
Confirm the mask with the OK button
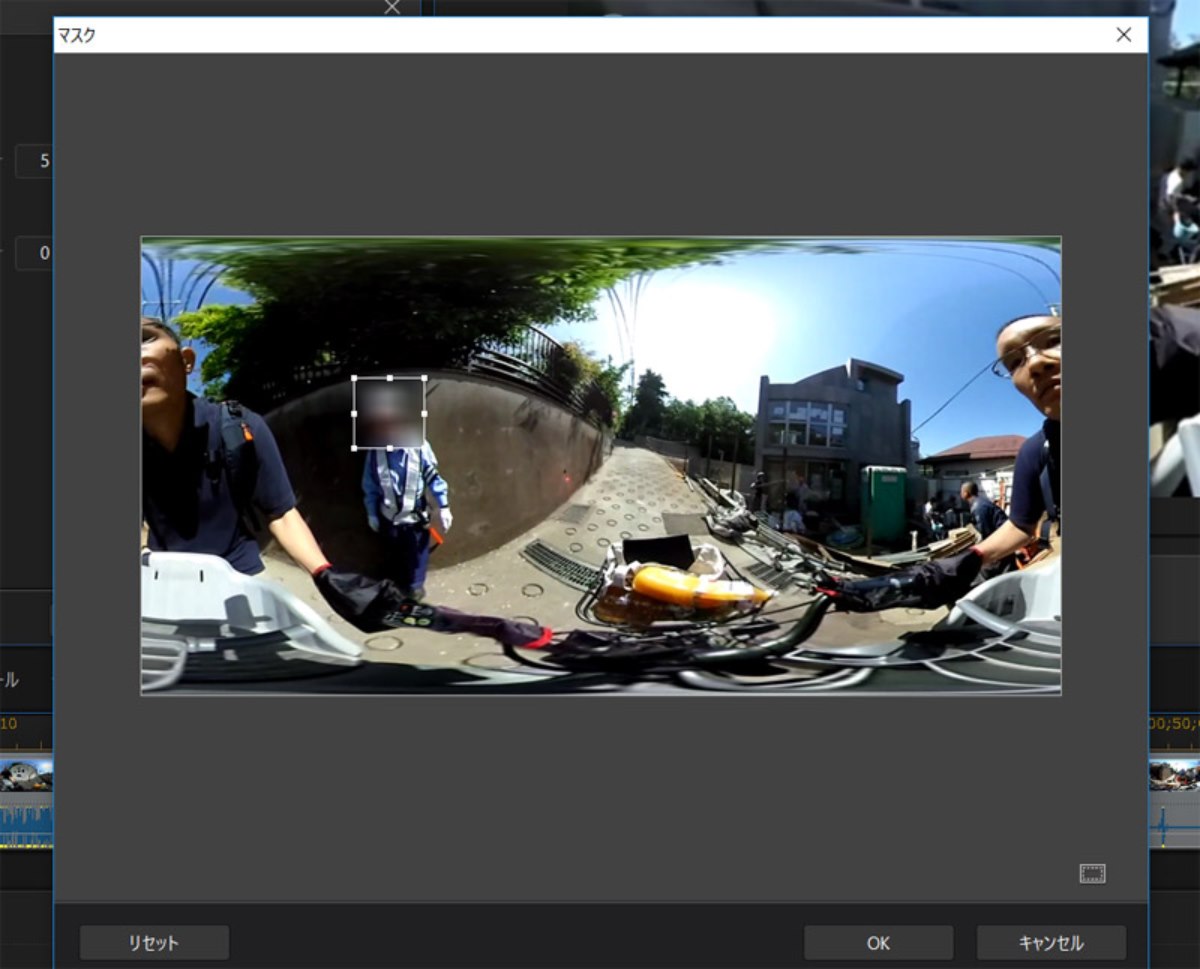[x=878, y=943]
